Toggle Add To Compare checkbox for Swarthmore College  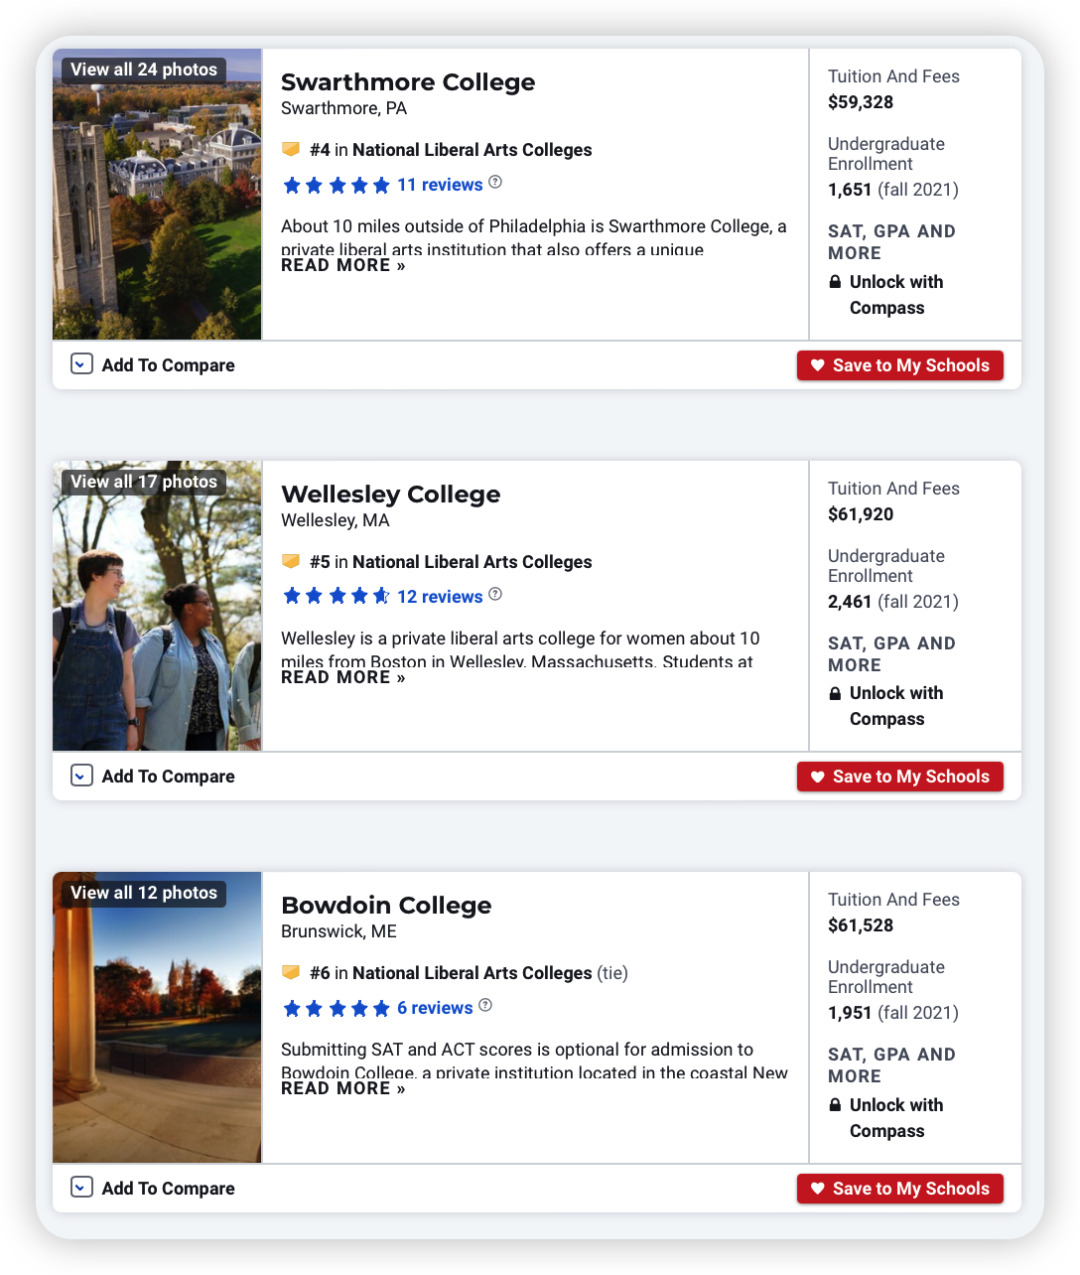pyautogui.click(x=82, y=365)
